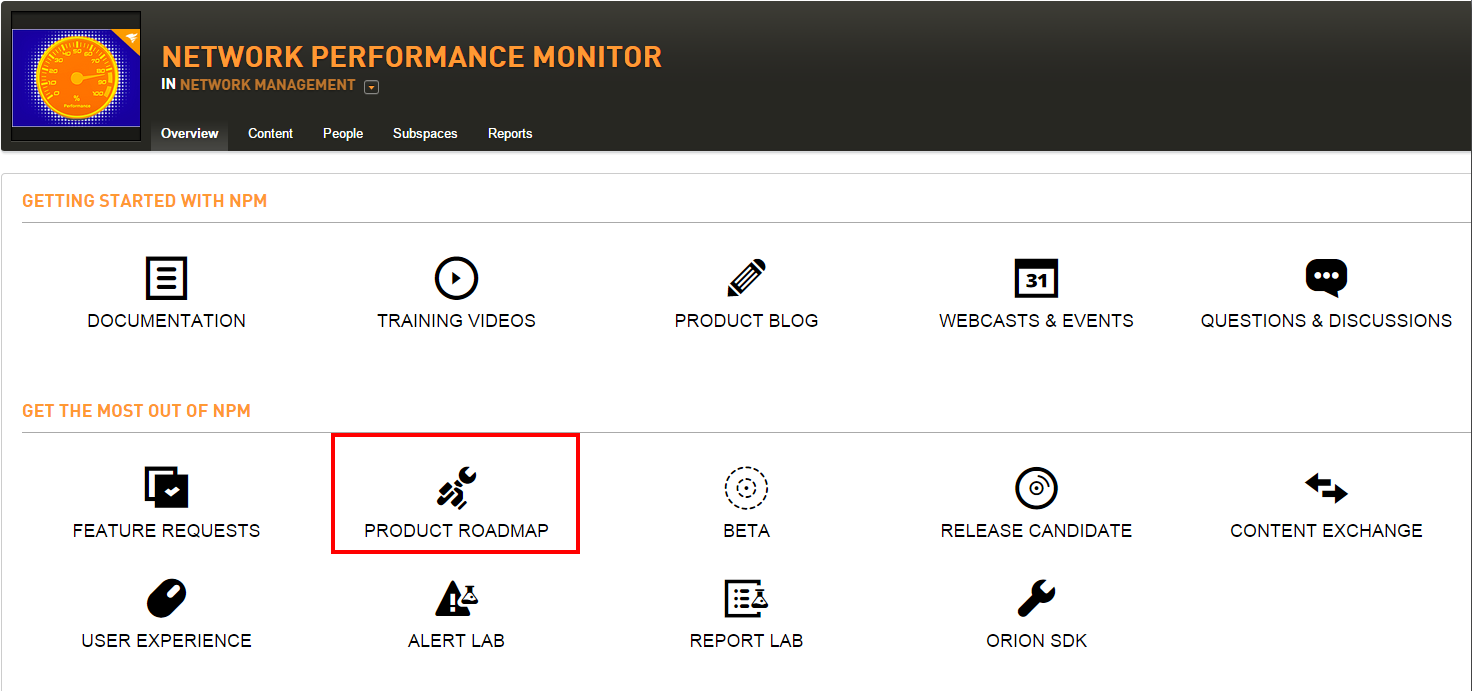Open the Content tab
Viewport: 1472px width, 691px height.
(x=270, y=133)
